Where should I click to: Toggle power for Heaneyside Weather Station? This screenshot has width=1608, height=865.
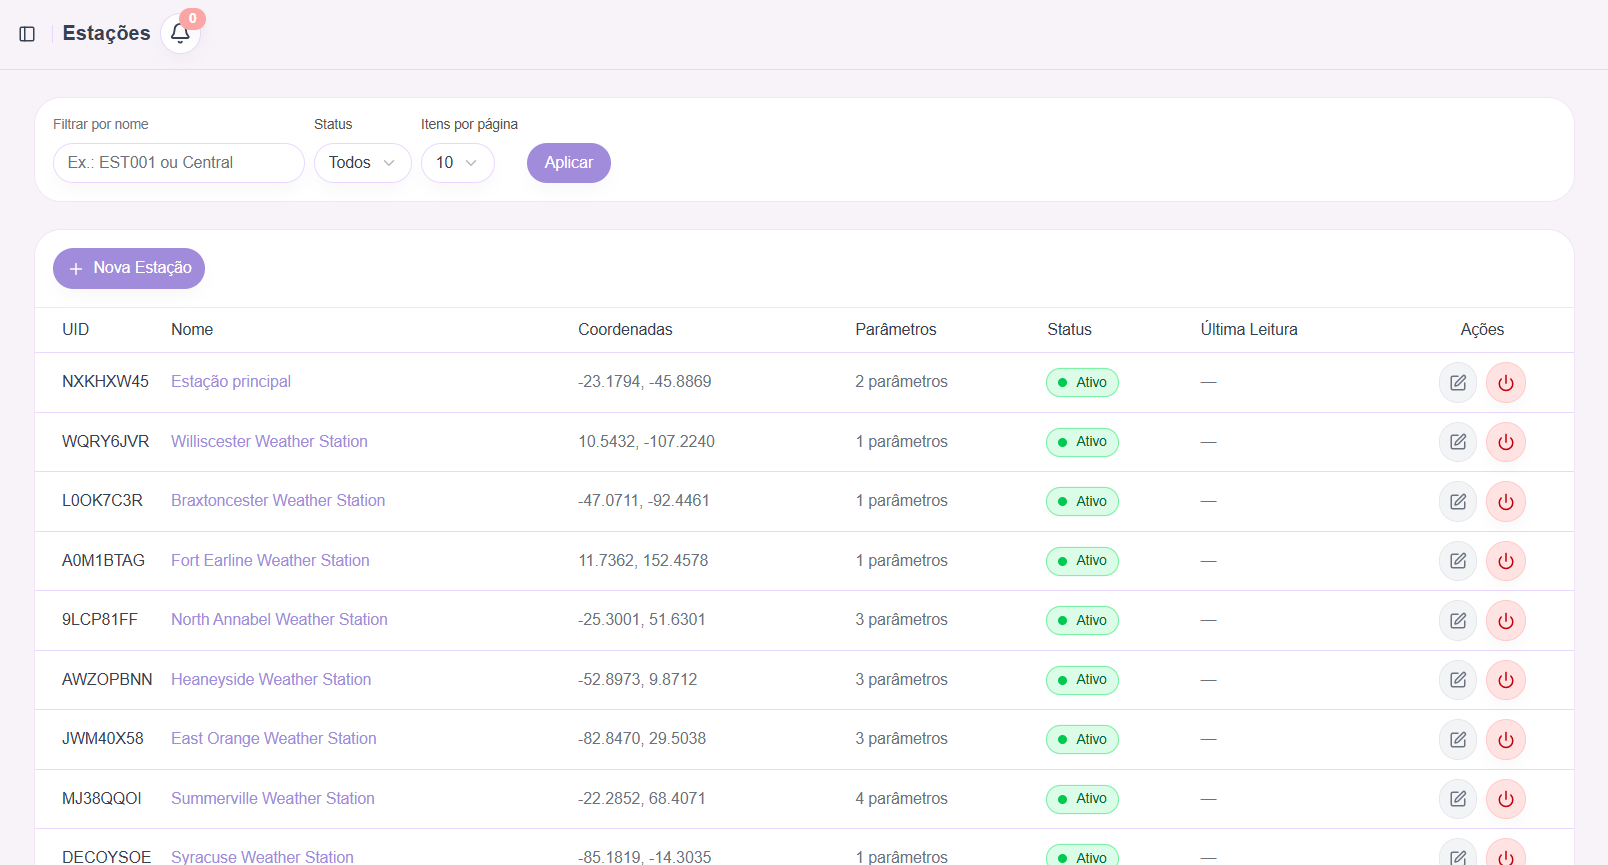point(1505,680)
